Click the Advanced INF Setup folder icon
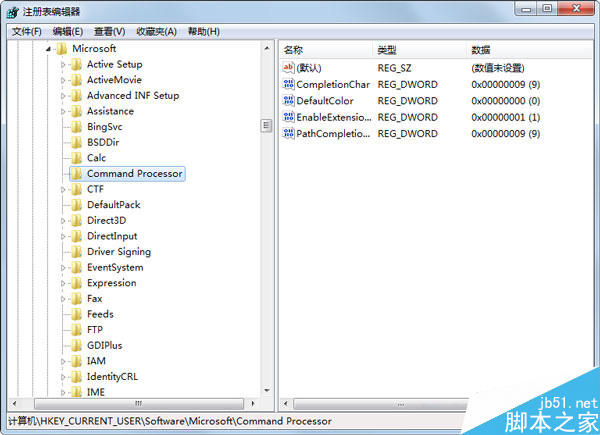 77,96
